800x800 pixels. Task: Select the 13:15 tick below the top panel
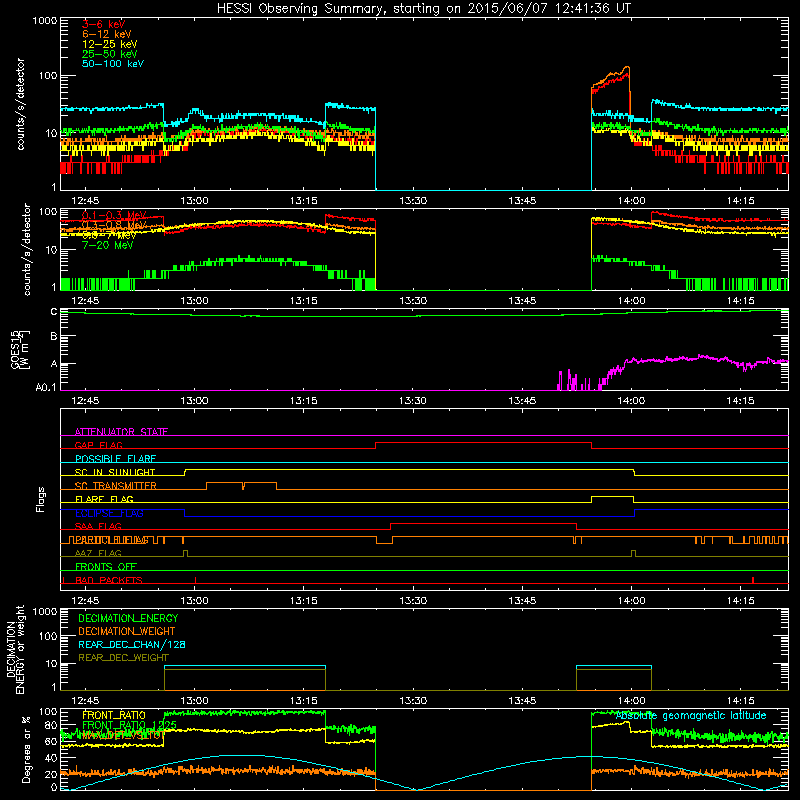point(304,201)
